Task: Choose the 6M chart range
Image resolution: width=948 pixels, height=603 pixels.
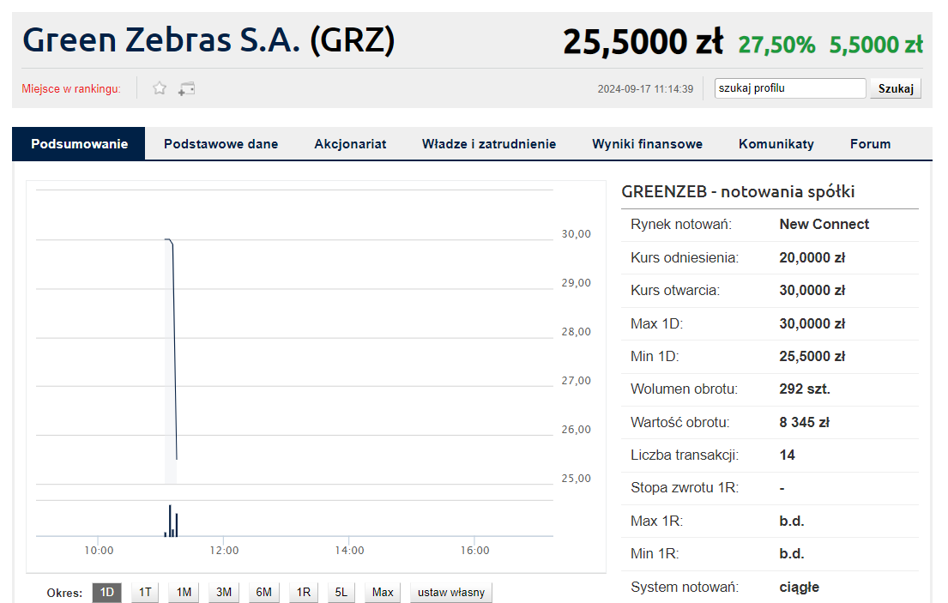Action: click(264, 592)
